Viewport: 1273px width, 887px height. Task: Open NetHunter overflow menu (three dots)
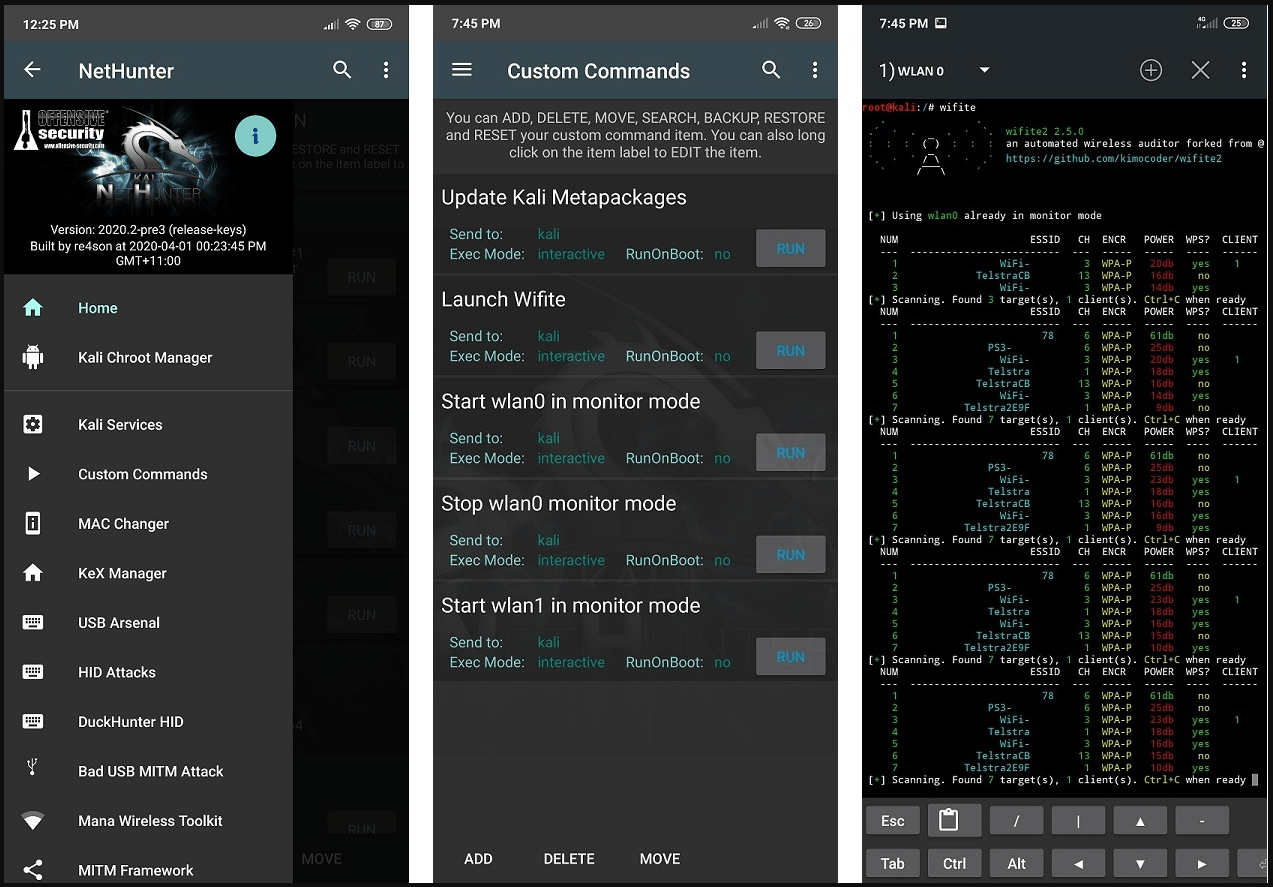[386, 70]
